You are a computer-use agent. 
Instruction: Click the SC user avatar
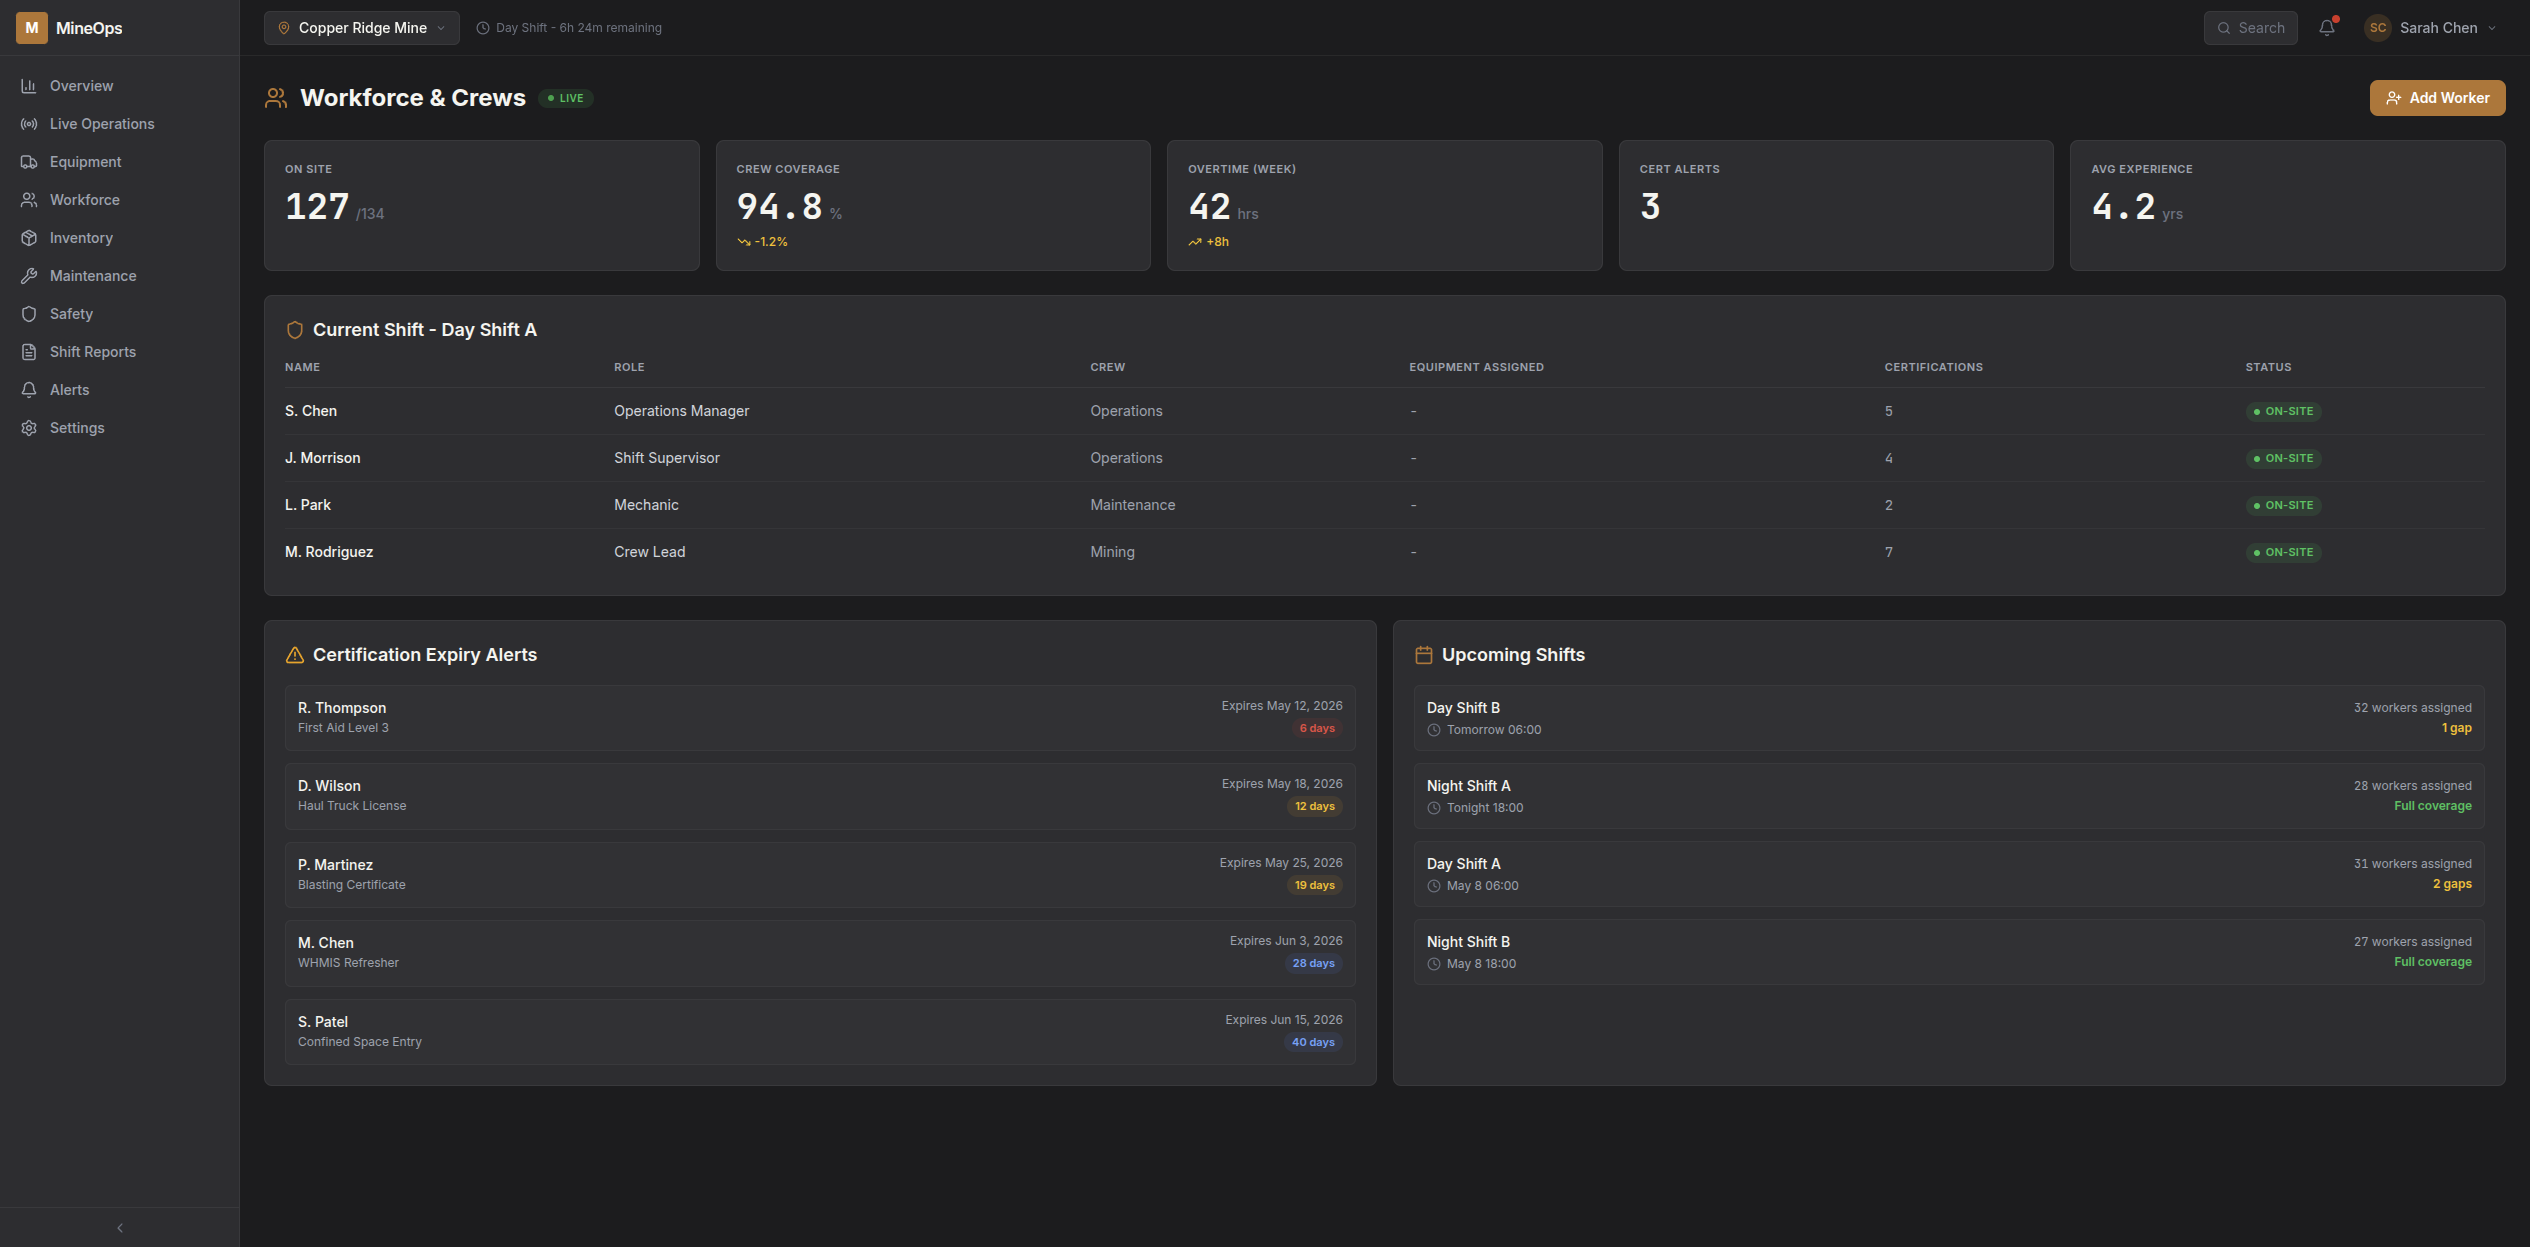(x=2378, y=28)
